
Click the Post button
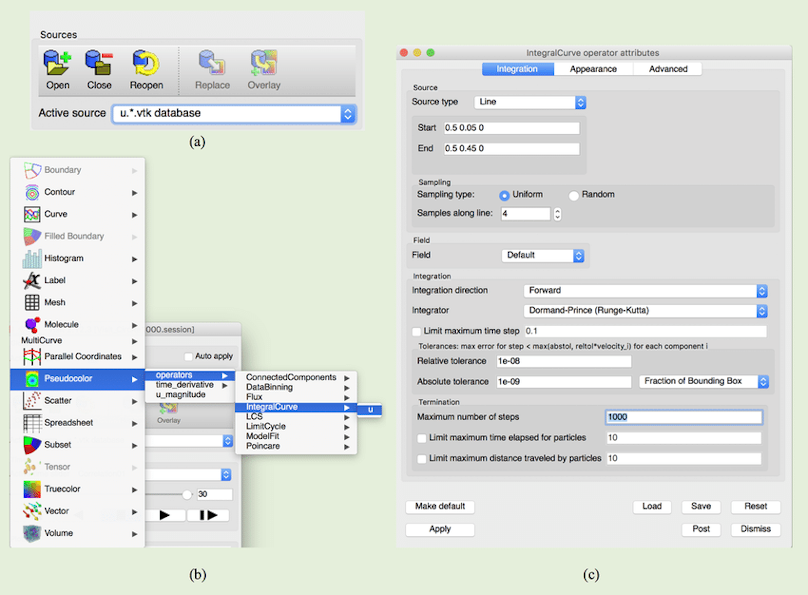tap(701, 529)
